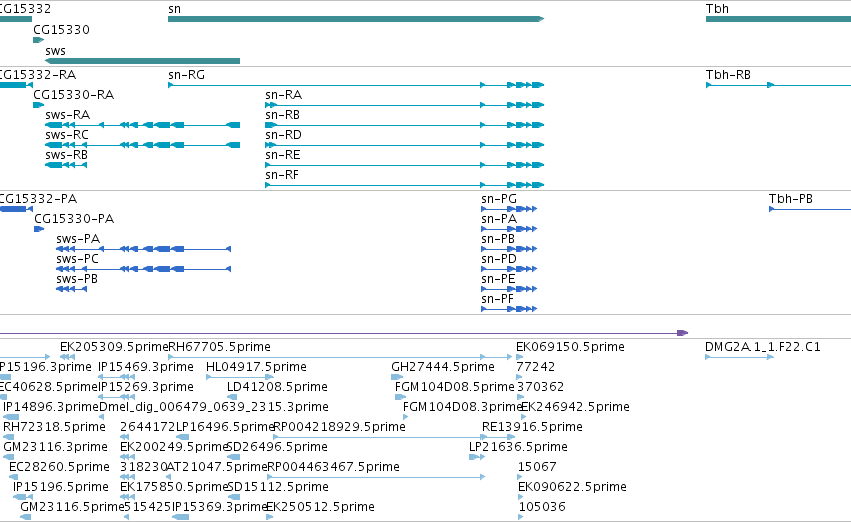851x522 pixels.
Task: Click the Tbh gene label
Action: tap(717, 9)
